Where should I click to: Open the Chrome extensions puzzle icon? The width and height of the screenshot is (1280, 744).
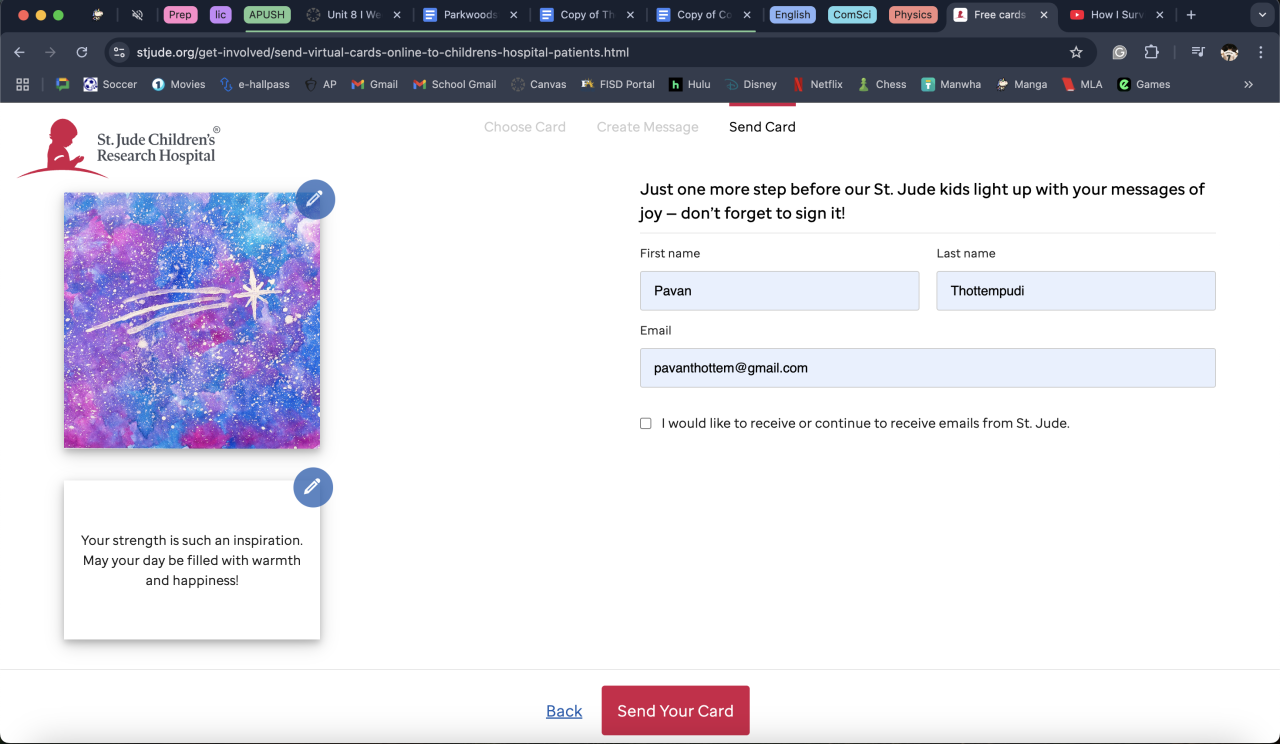1151,52
